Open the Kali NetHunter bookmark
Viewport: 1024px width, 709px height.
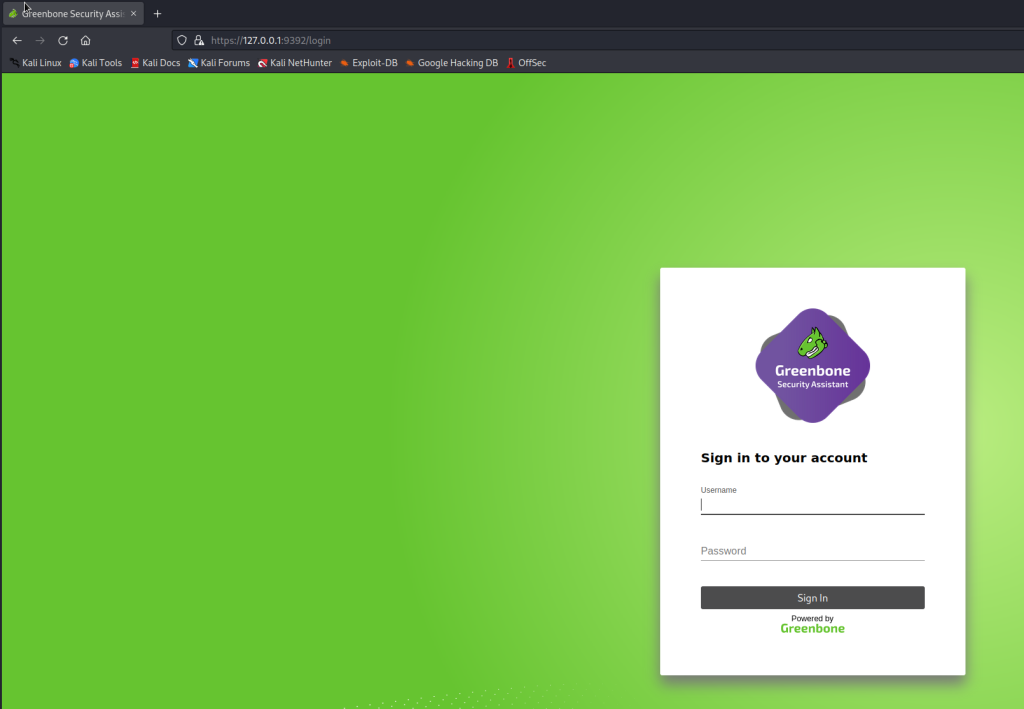(295, 63)
